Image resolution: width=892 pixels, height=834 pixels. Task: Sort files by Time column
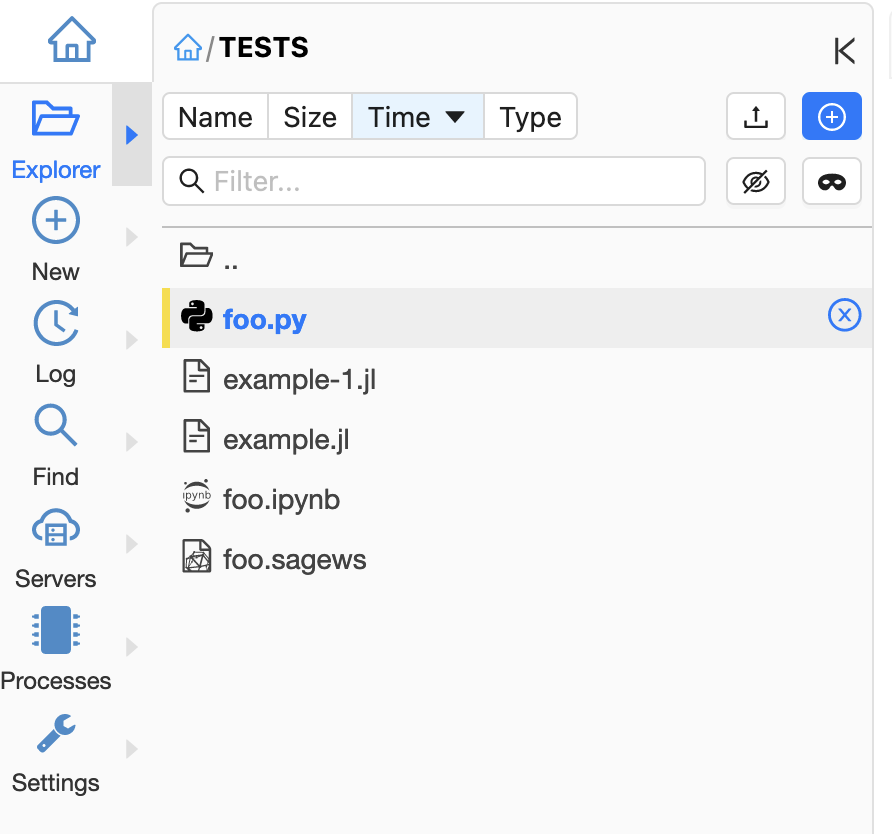(417, 117)
